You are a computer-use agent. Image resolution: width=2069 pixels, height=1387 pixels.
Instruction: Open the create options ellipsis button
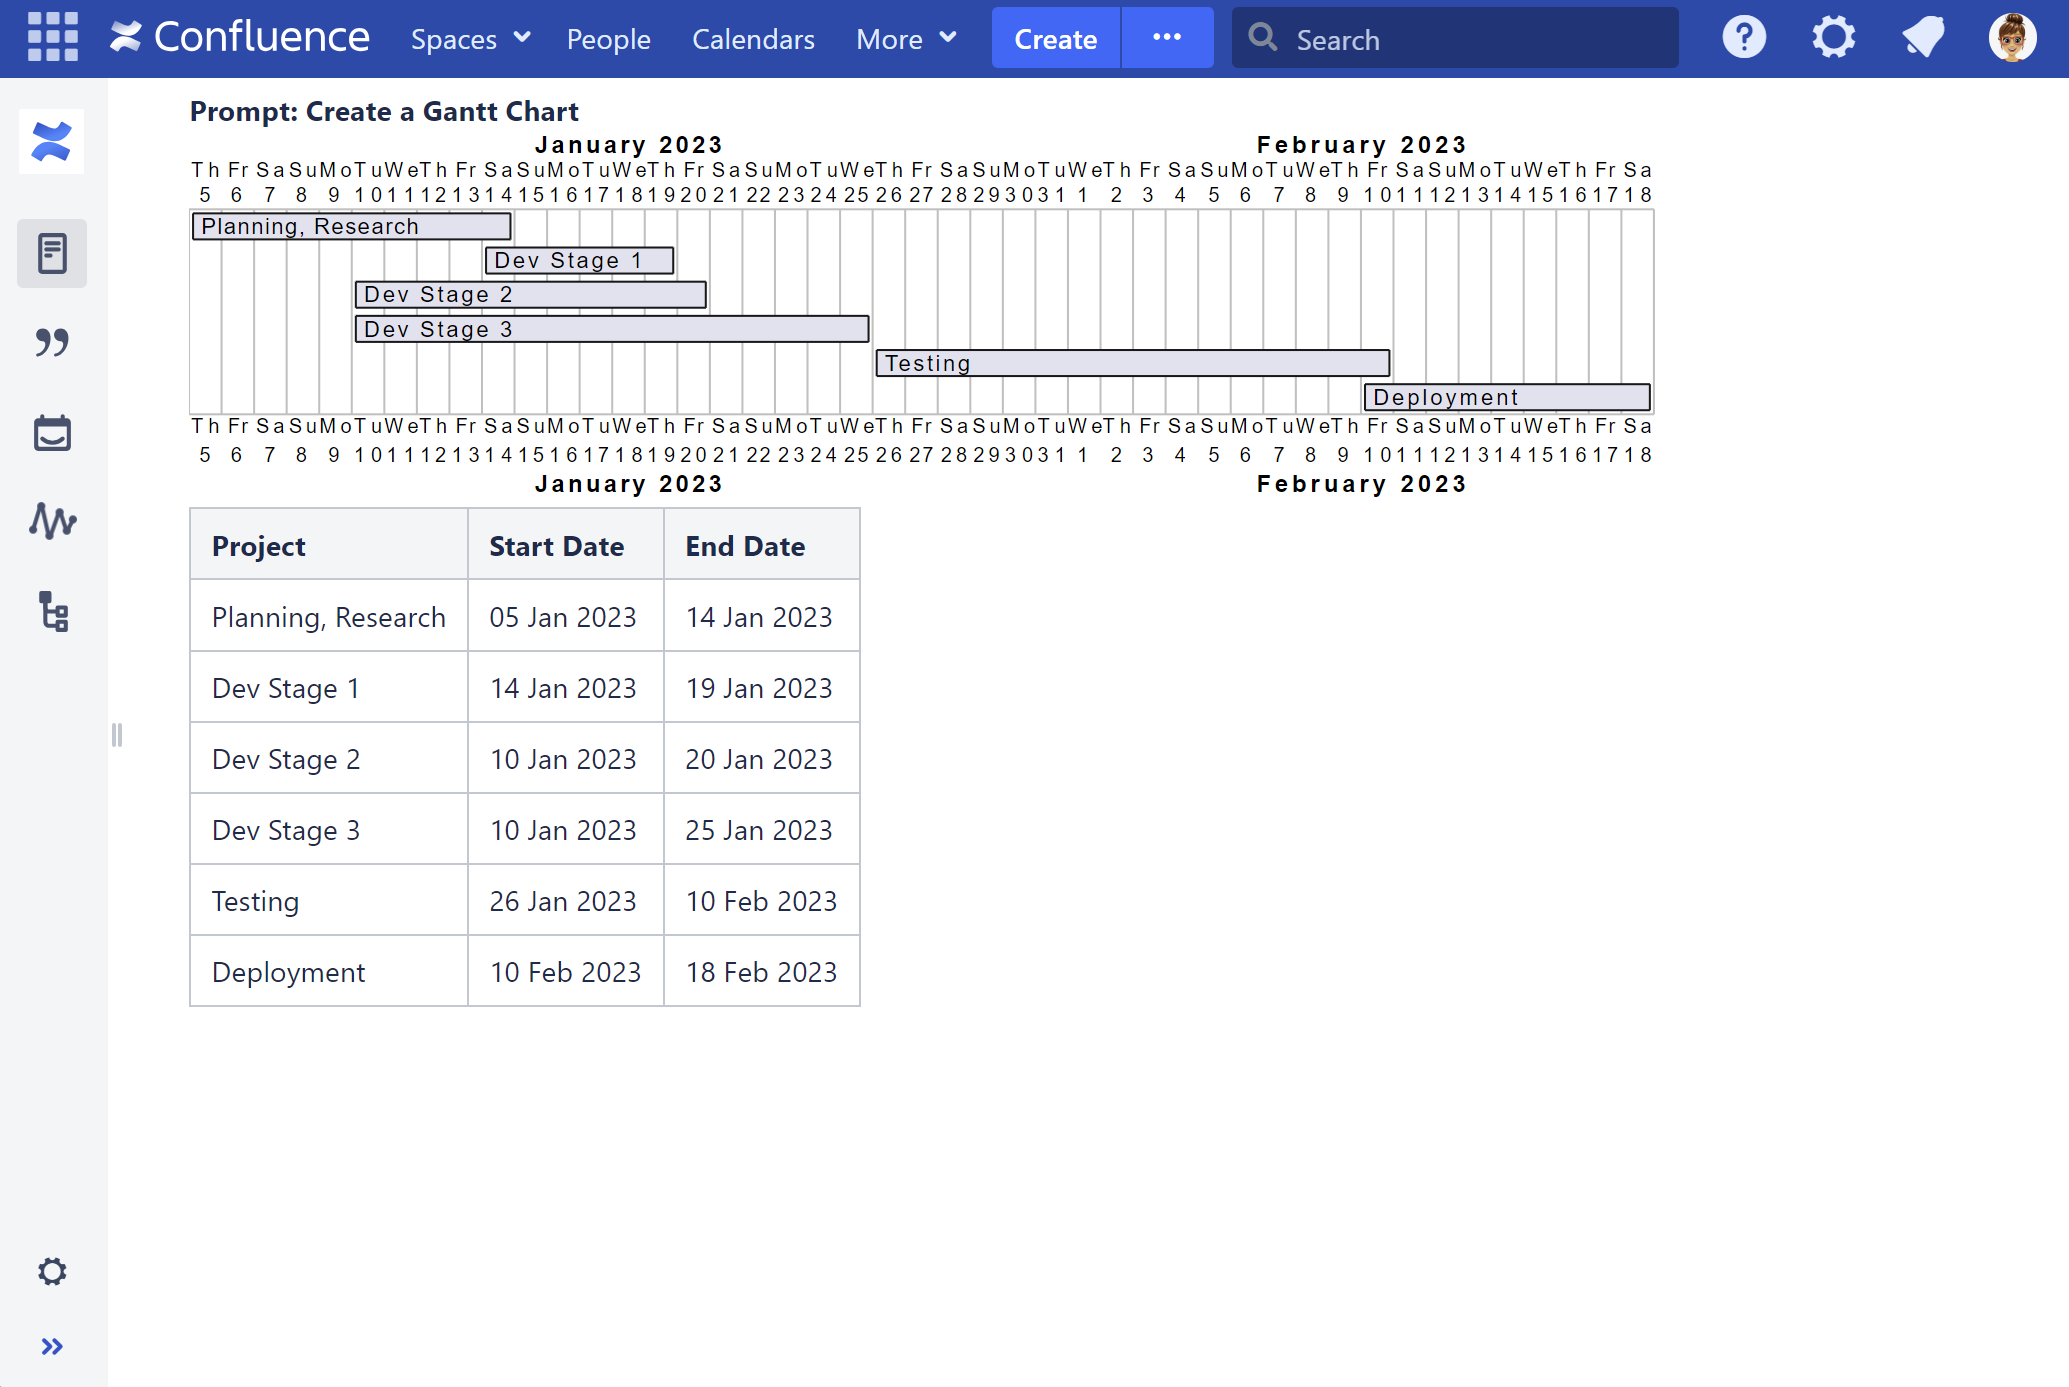click(x=1167, y=38)
